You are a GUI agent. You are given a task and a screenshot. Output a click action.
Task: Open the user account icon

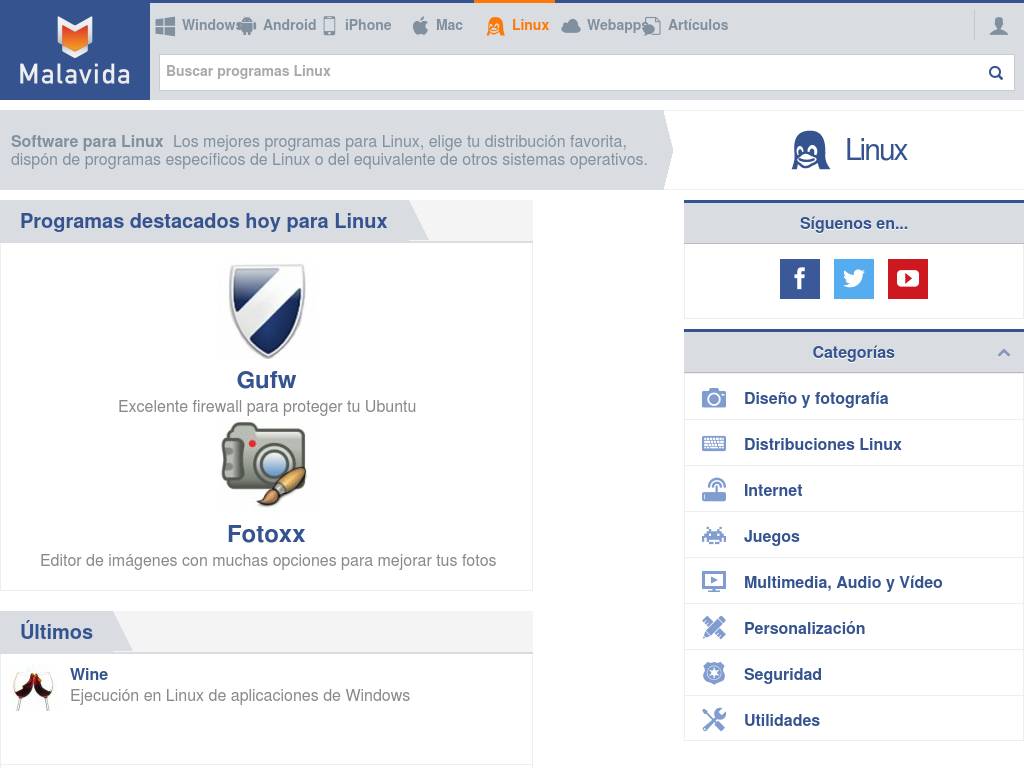(999, 26)
